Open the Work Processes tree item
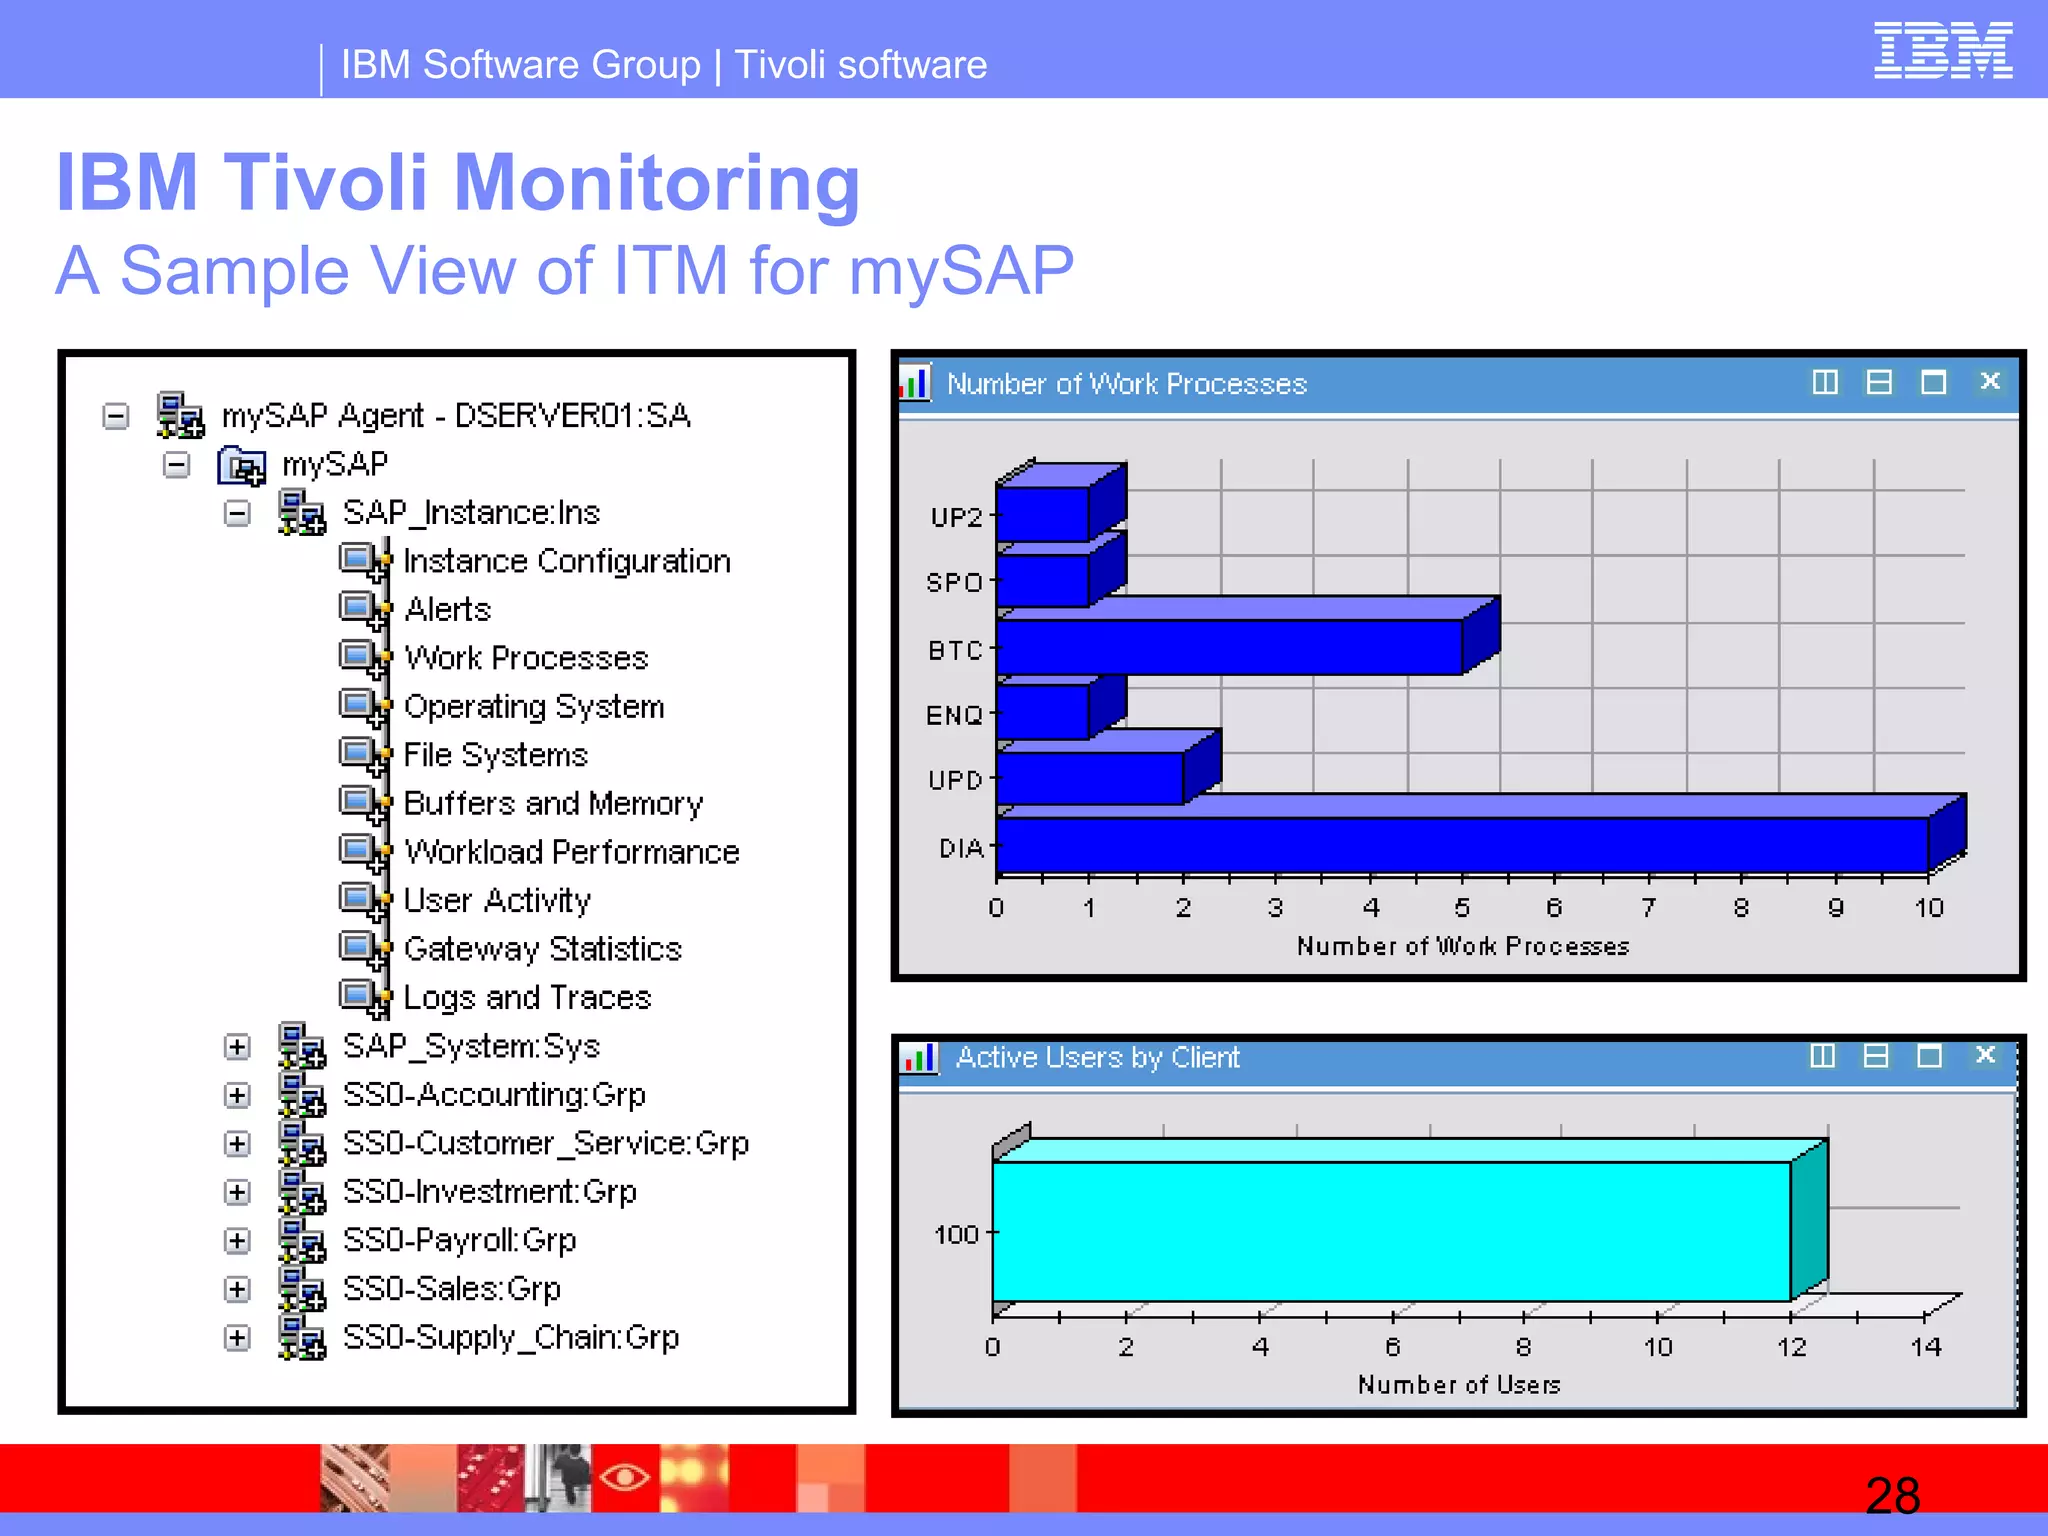The width and height of the screenshot is (2048, 1536). tap(526, 658)
